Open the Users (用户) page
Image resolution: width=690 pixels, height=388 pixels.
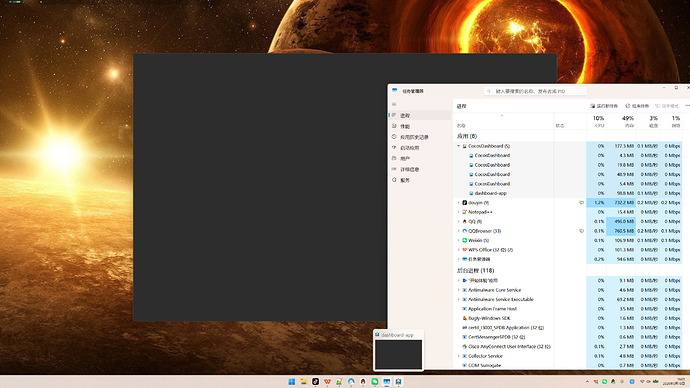coord(420,158)
